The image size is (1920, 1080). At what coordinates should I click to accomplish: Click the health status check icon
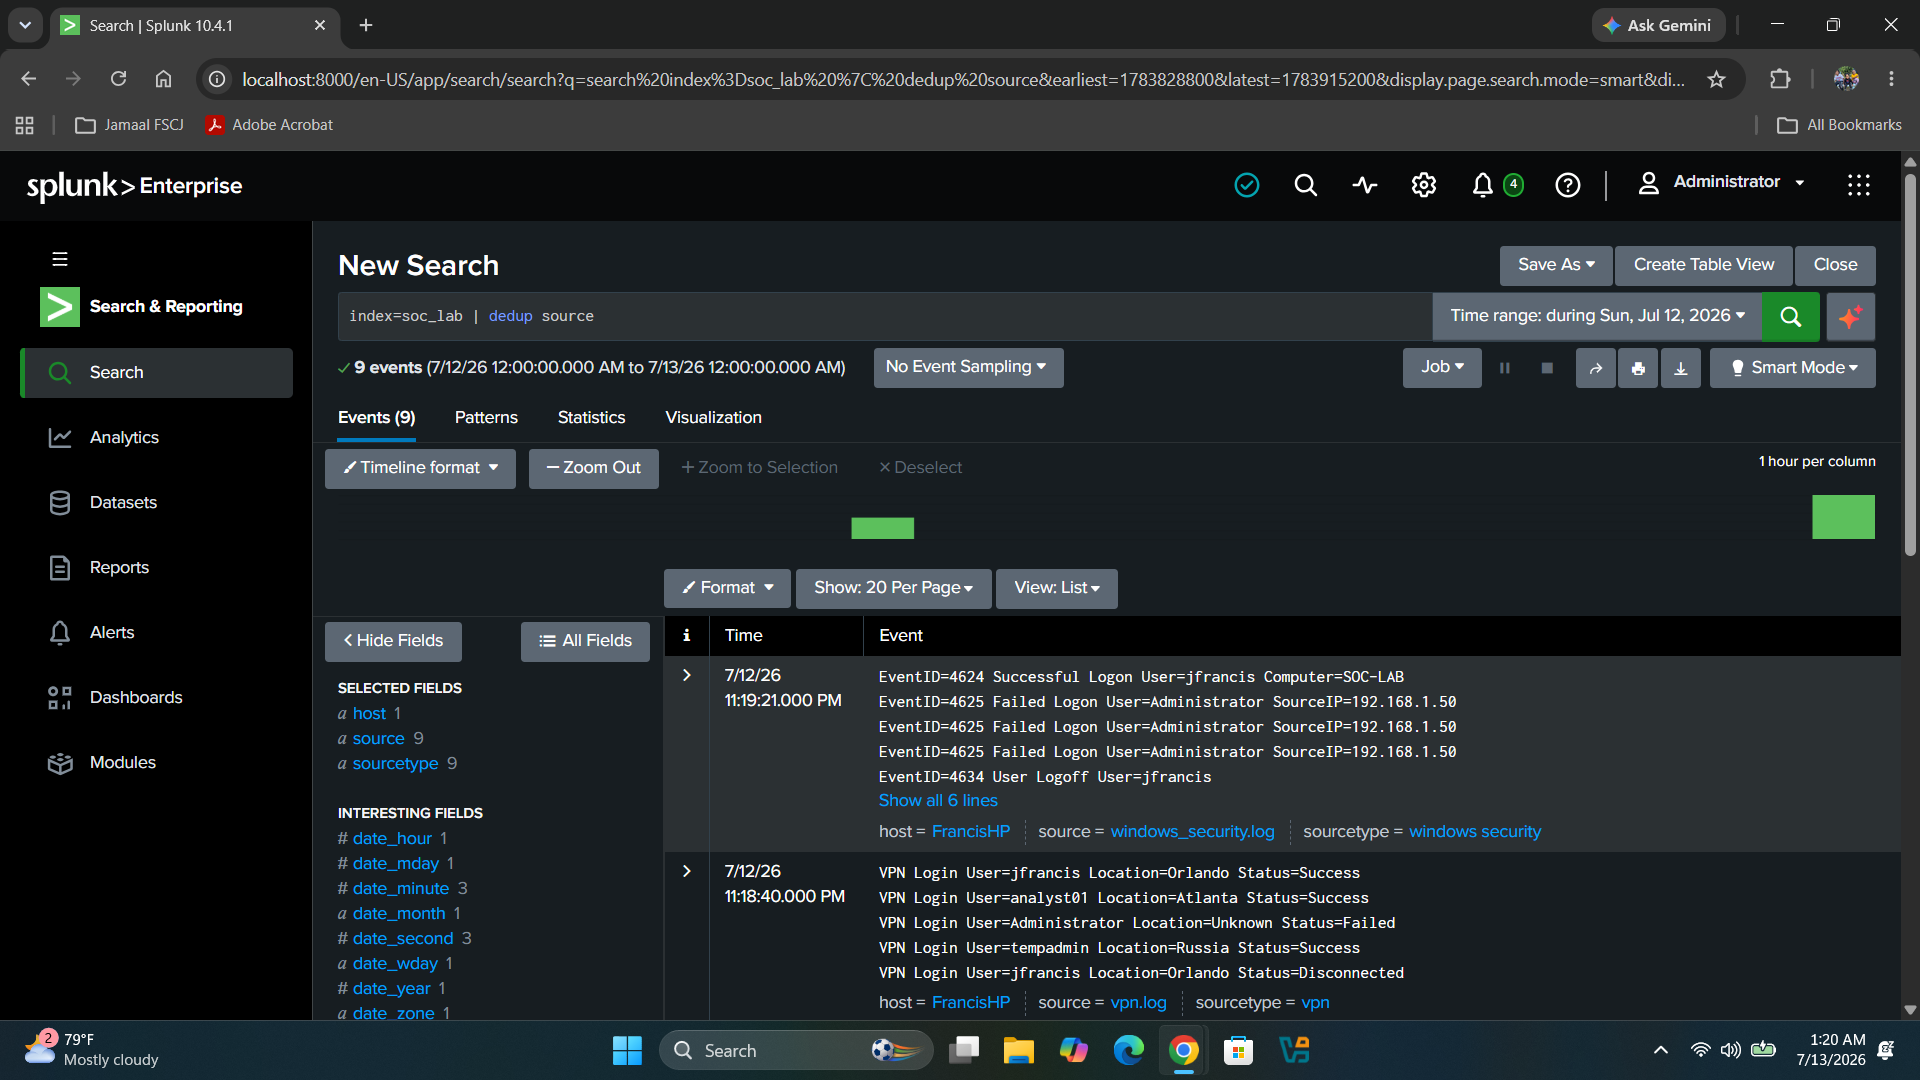click(x=1247, y=185)
